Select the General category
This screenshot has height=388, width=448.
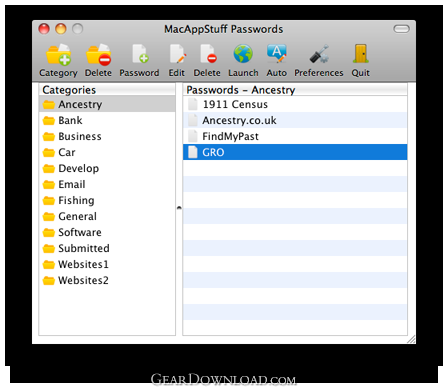point(107,216)
